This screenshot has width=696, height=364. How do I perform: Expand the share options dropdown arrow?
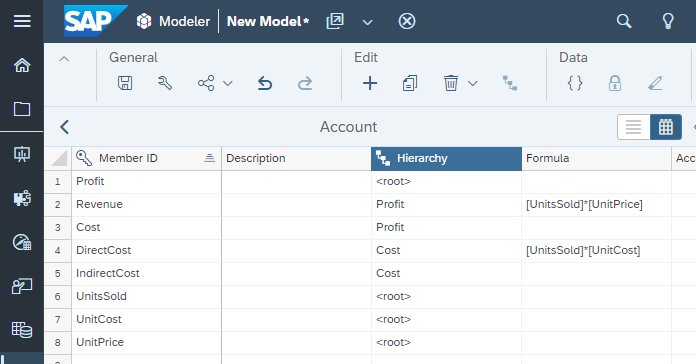228,83
